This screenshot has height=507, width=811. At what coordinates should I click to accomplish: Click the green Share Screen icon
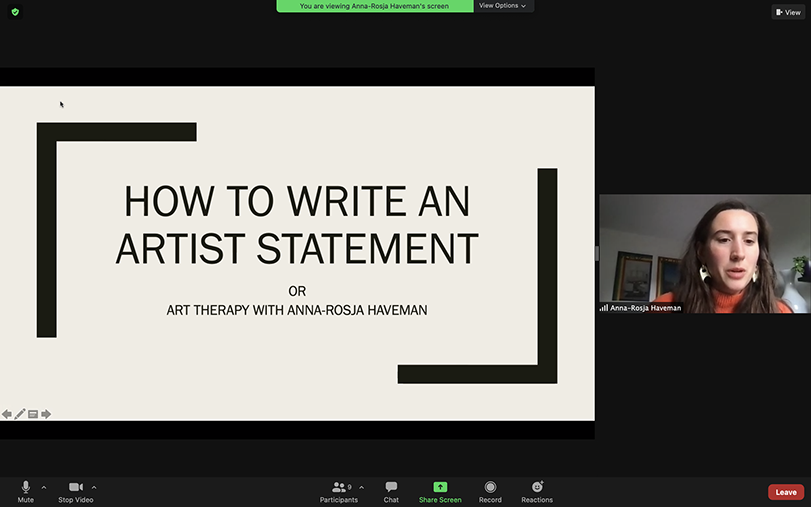[x=440, y=487]
